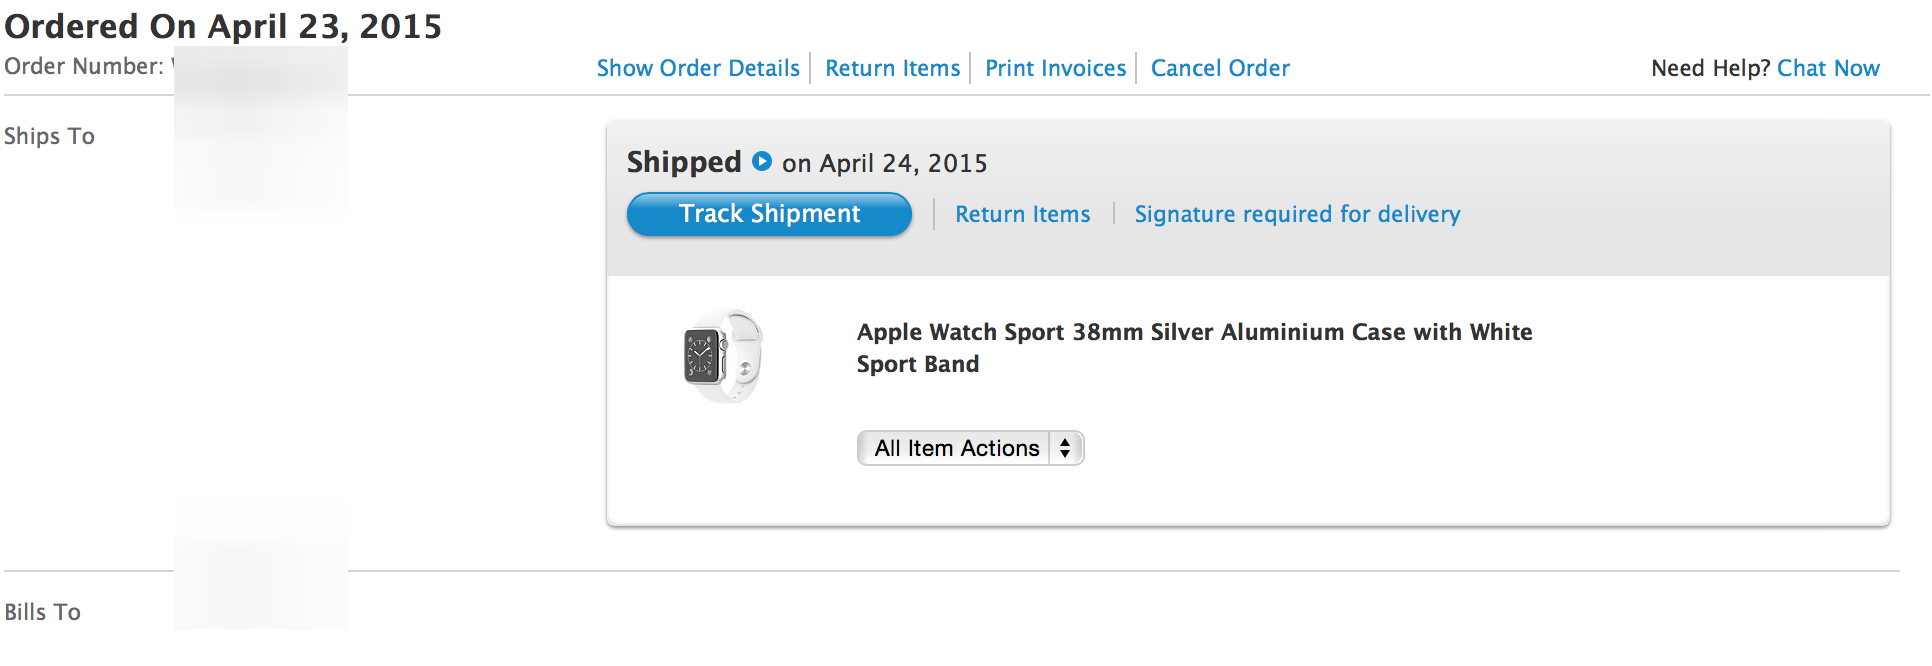The image size is (1932, 666).
Task: Click the Apple Watch product image
Action: 723,357
